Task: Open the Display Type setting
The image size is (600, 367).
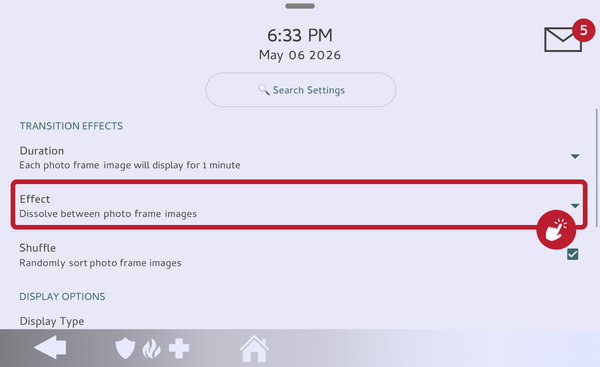Action: [x=52, y=321]
